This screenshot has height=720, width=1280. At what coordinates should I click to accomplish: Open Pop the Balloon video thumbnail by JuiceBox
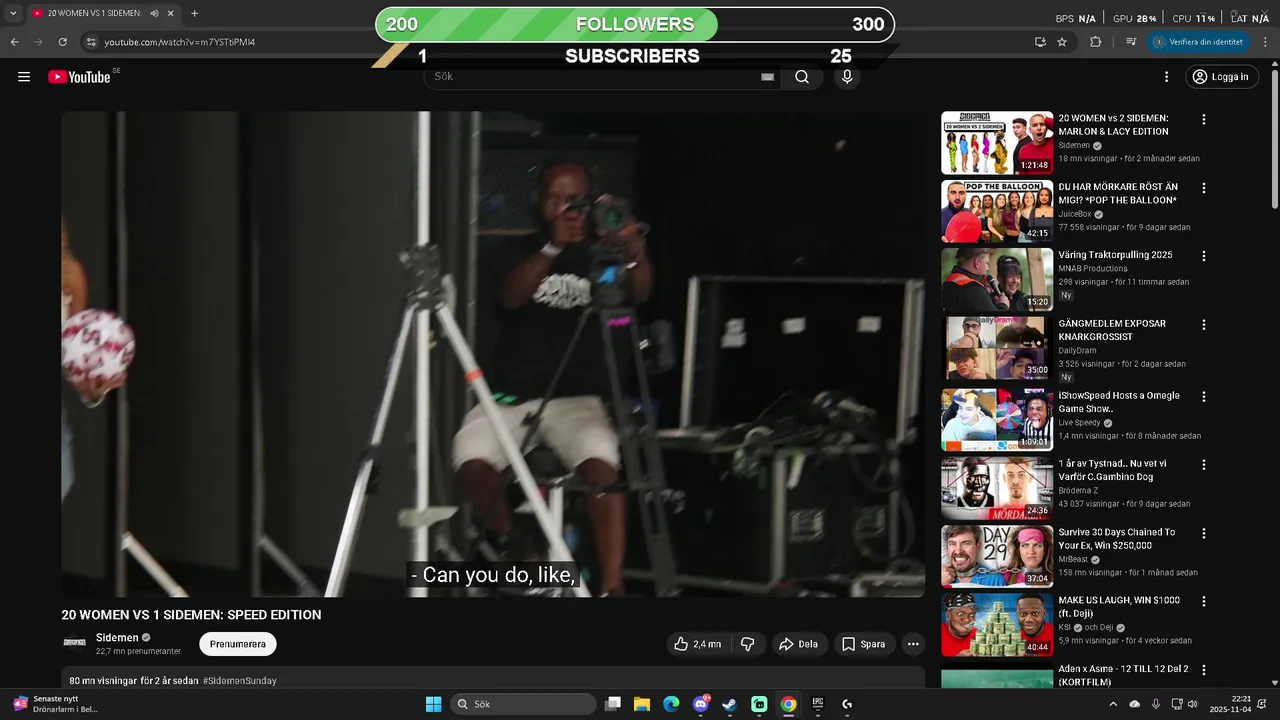pyautogui.click(x=997, y=211)
